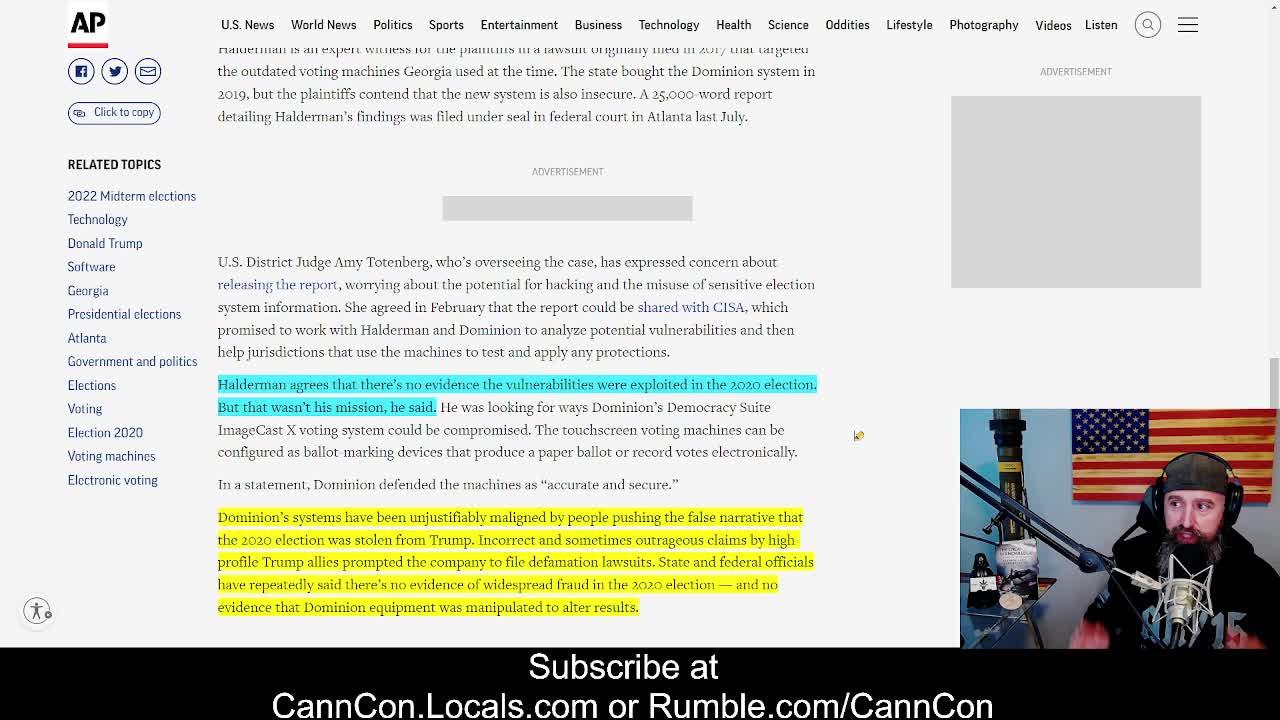The width and height of the screenshot is (1280, 720).
Task: Share article on Facebook
Action: coord(81,71)
